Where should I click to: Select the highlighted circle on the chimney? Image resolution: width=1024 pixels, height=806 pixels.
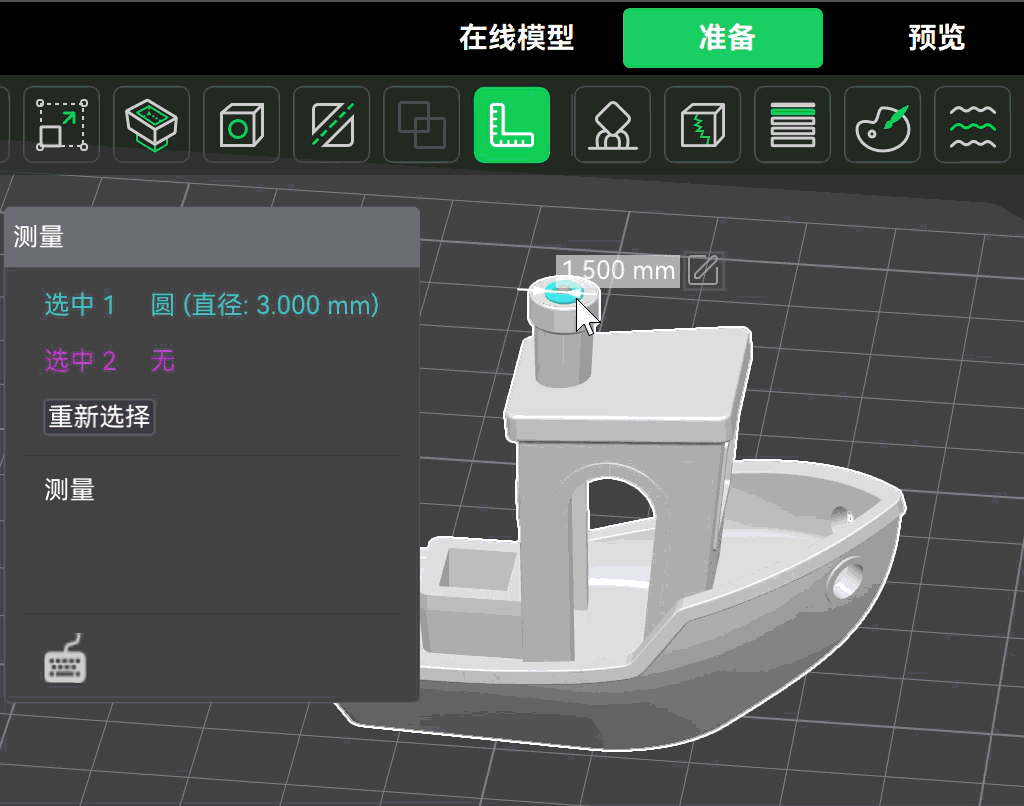coord(563,292)
